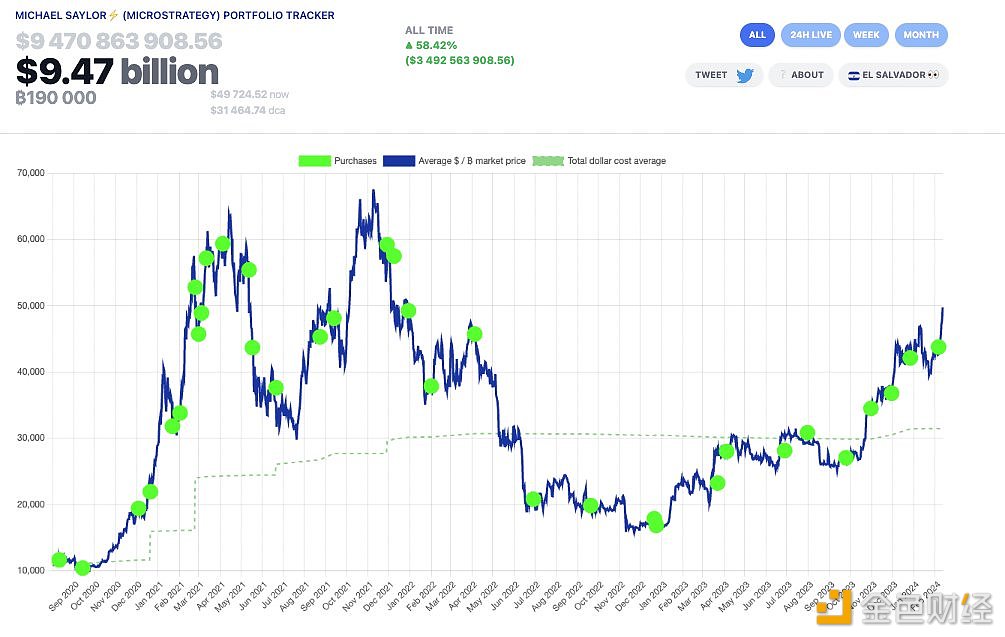Viewport: 1005px width, 637px height.
Task: Click the ₿190 000 holdings figure
Action: coord(56,98)
